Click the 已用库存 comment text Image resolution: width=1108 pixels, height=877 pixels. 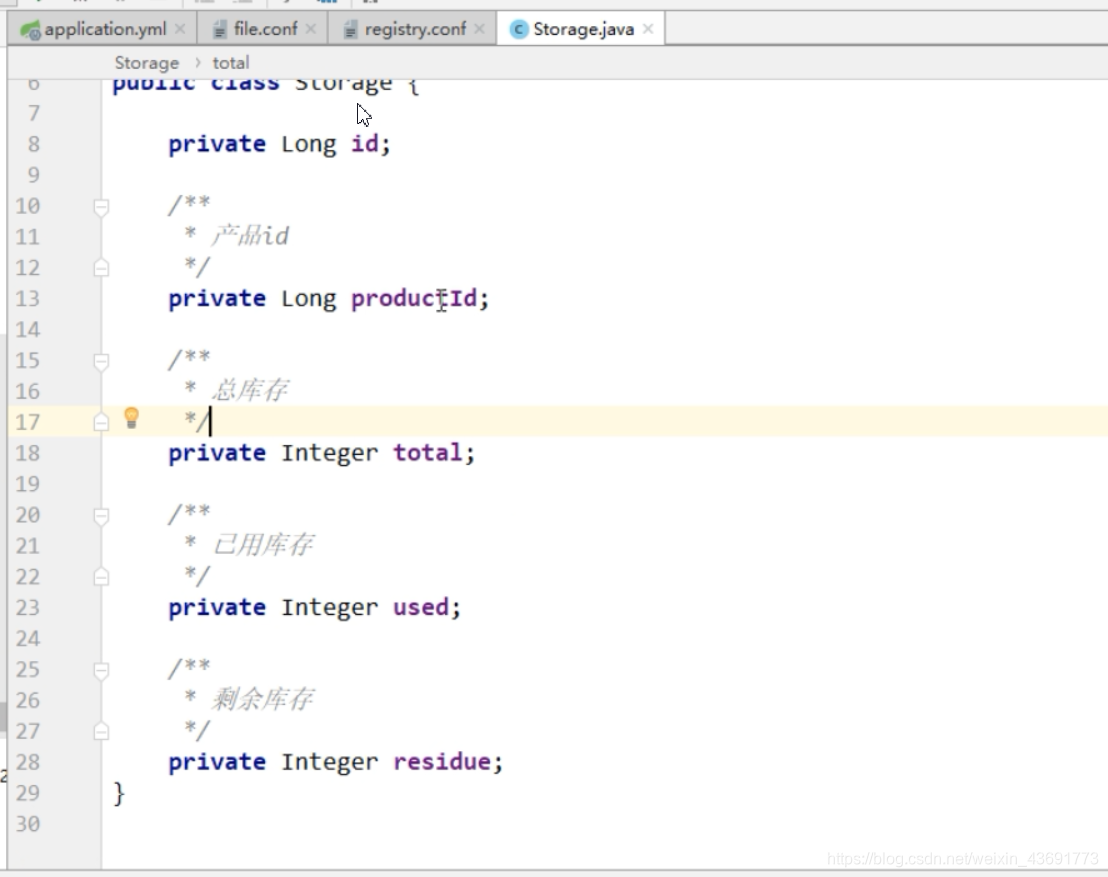click(x=263, y=544)
